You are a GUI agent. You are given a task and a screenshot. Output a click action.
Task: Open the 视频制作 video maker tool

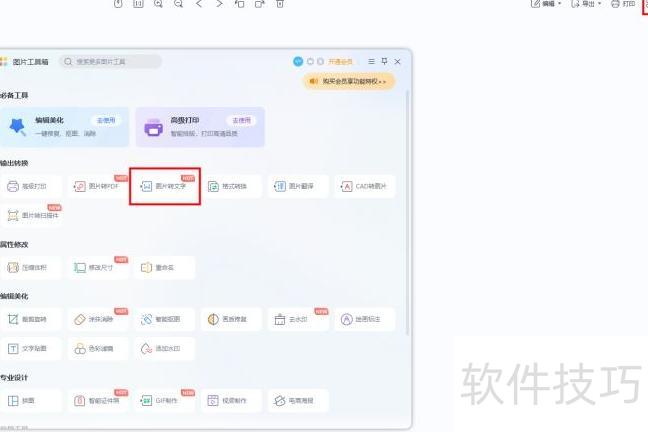[x=231, y=401]
